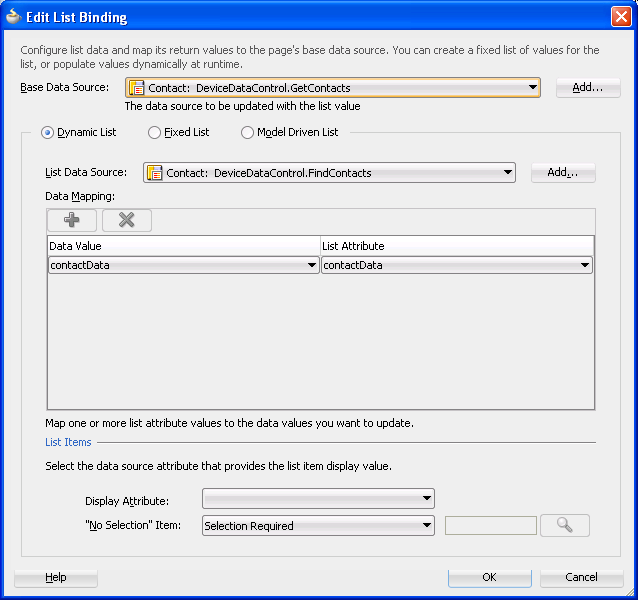Open the Display Attribute dropdown
The image size is (638, 600).
[318, 499]
